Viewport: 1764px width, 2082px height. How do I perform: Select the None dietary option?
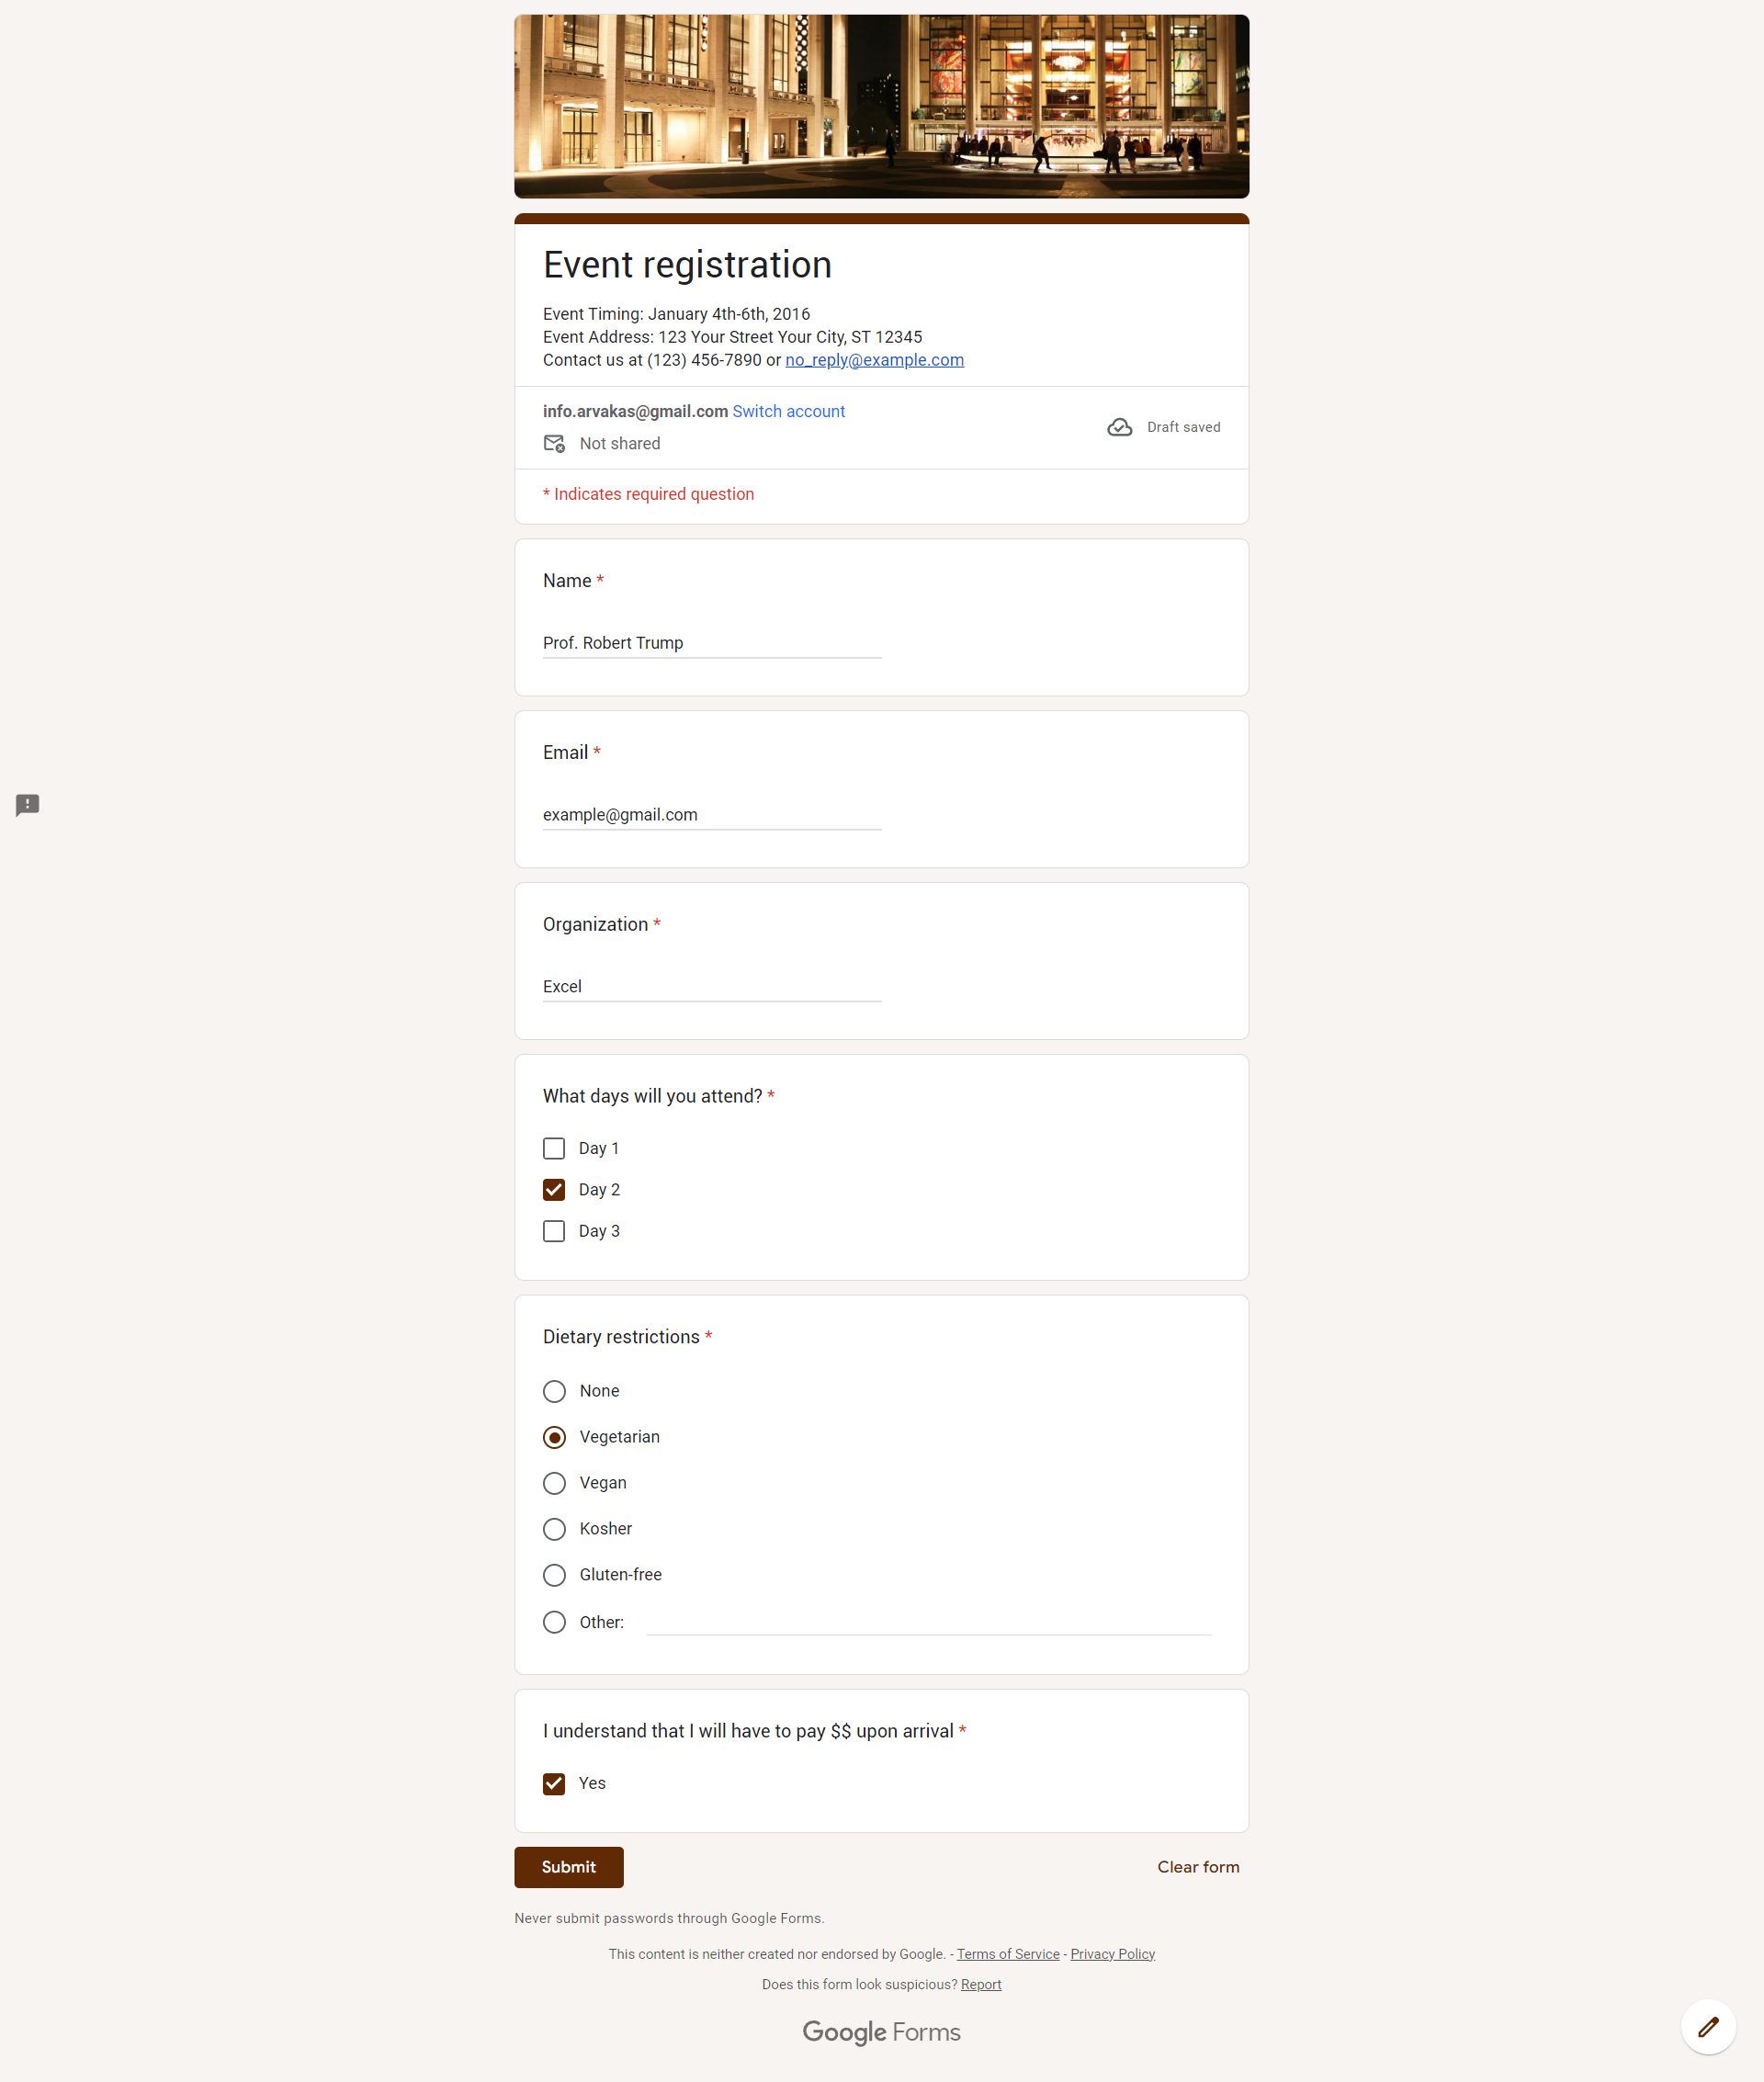click(x=554, y=1391)
